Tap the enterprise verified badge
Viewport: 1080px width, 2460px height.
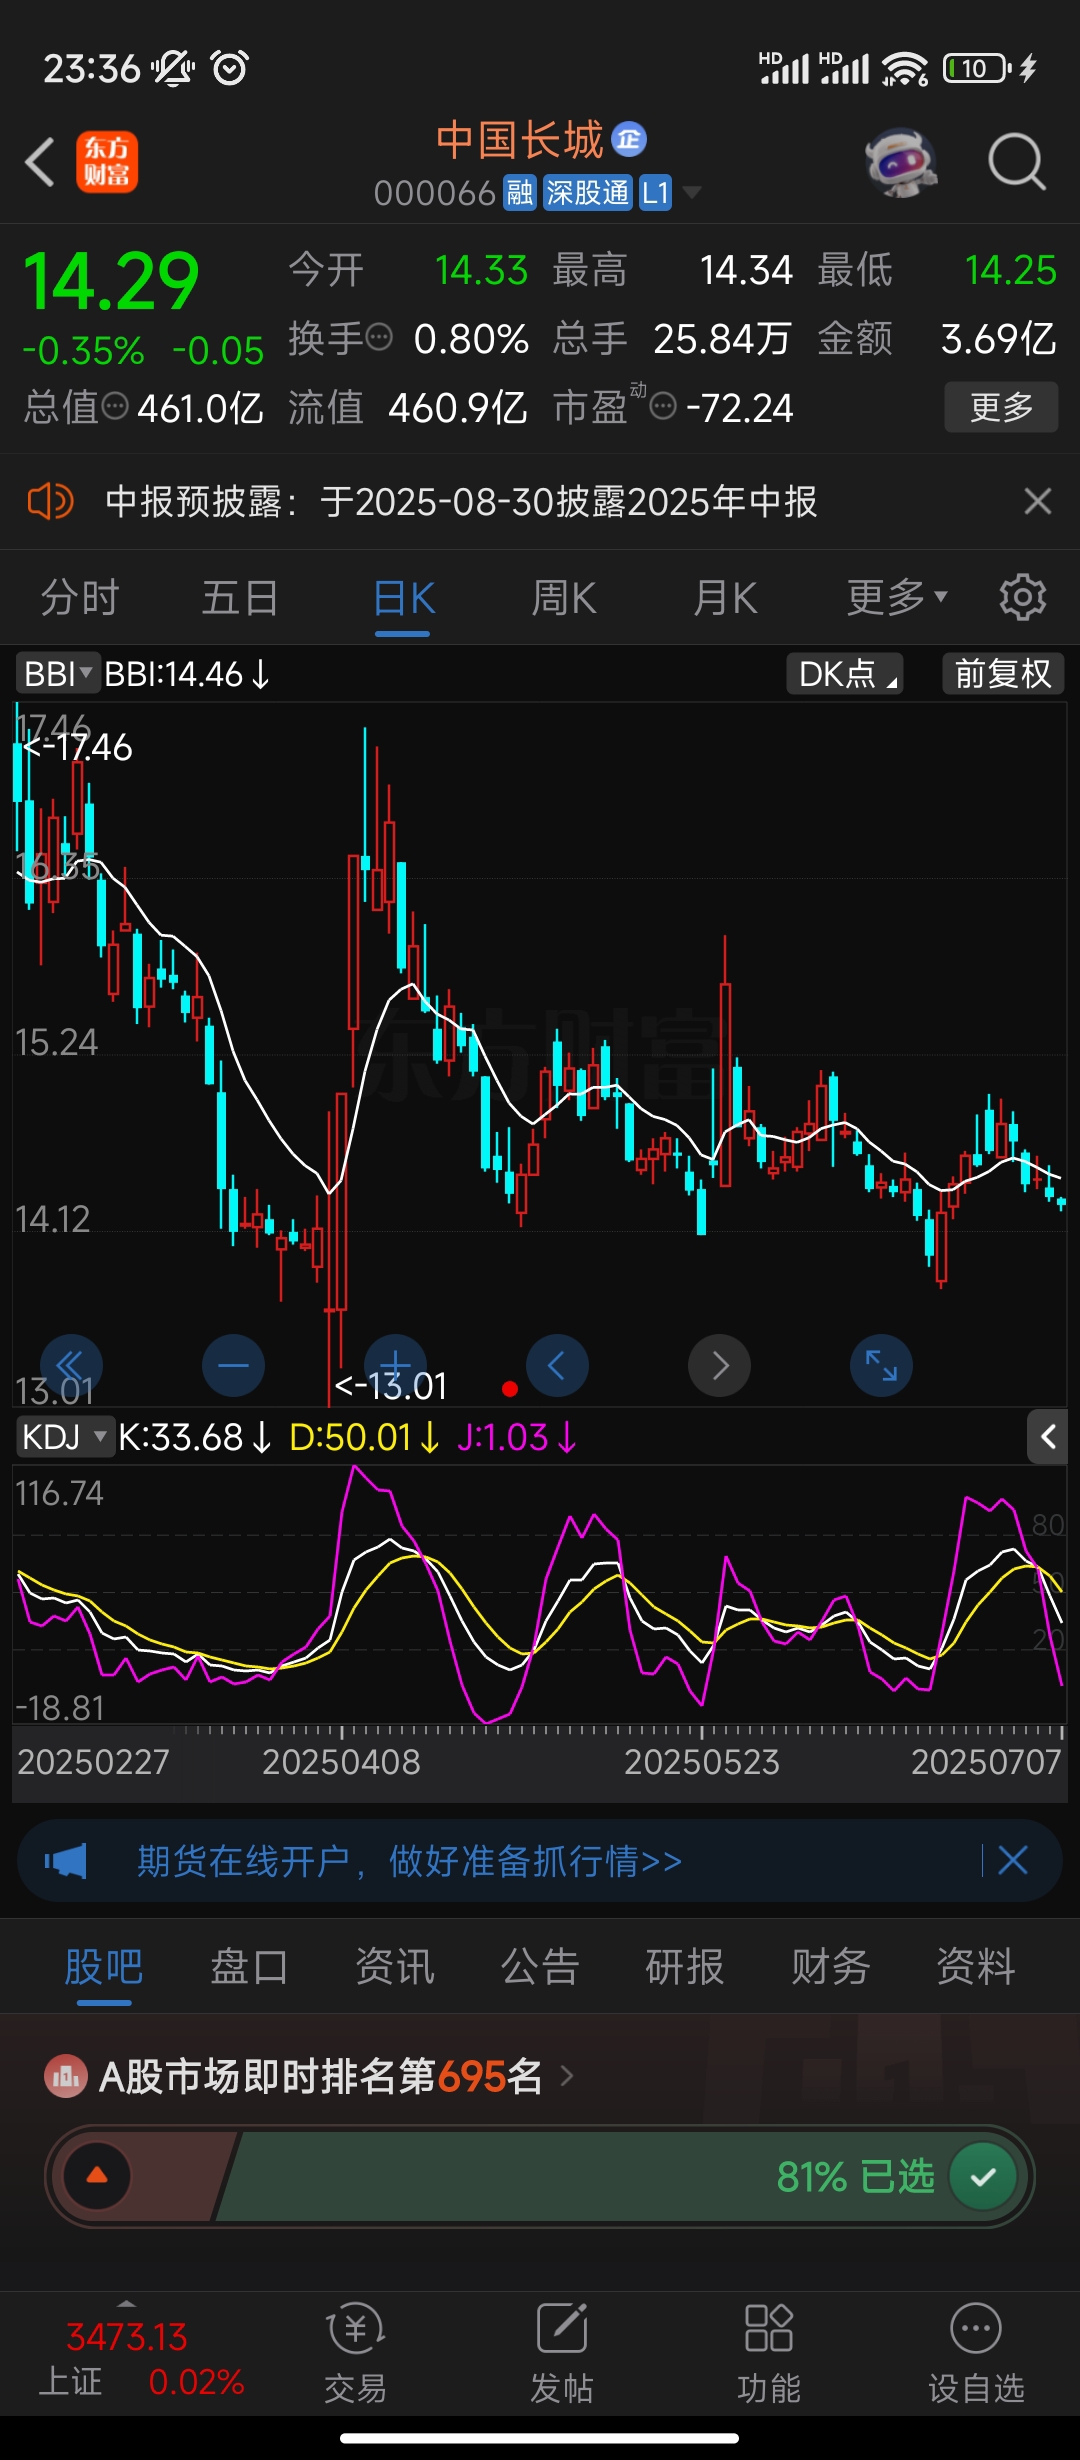point(629,139)
